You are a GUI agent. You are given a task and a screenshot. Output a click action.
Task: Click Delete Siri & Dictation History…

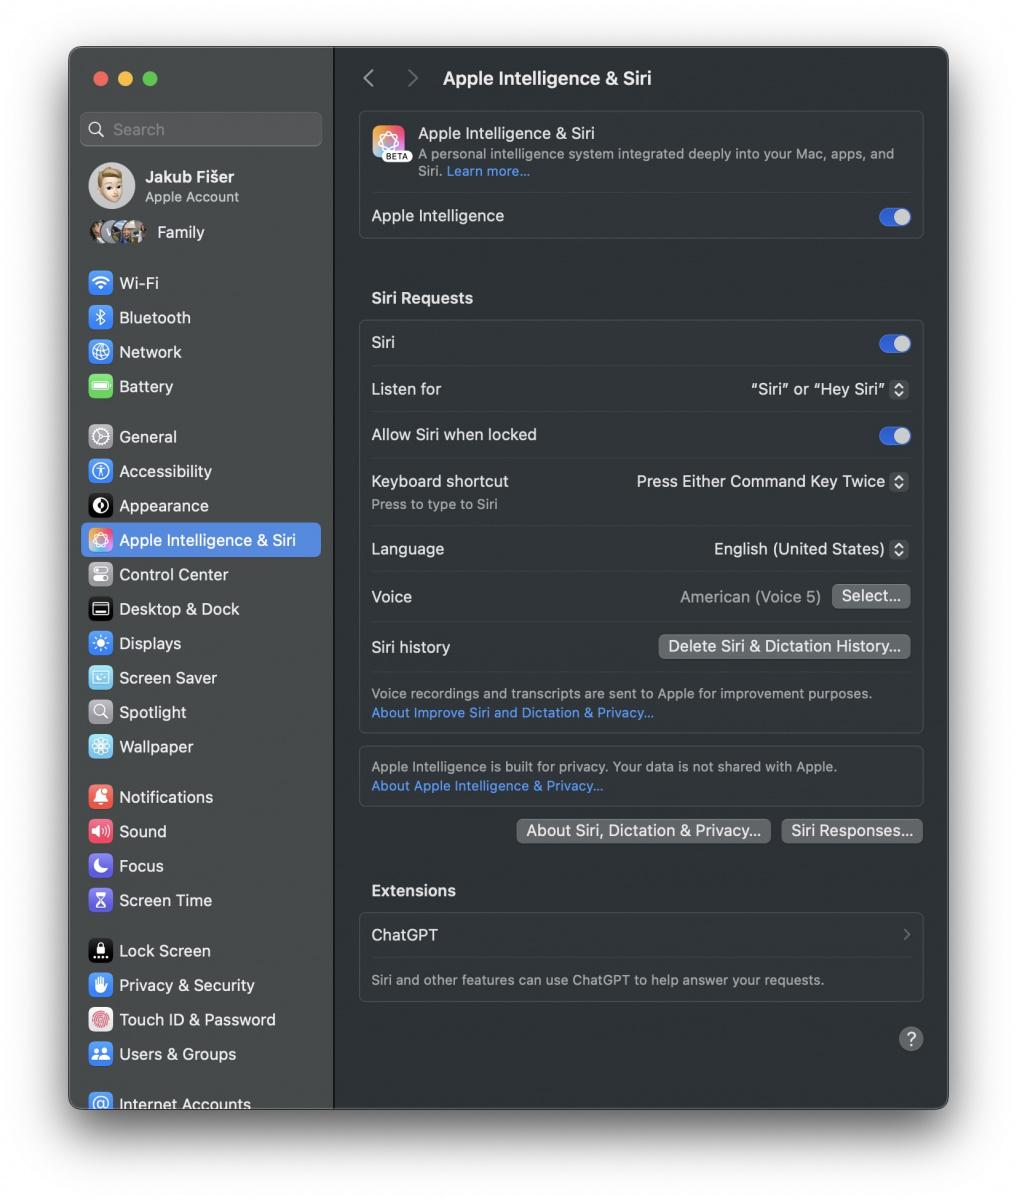pos(784,646)
